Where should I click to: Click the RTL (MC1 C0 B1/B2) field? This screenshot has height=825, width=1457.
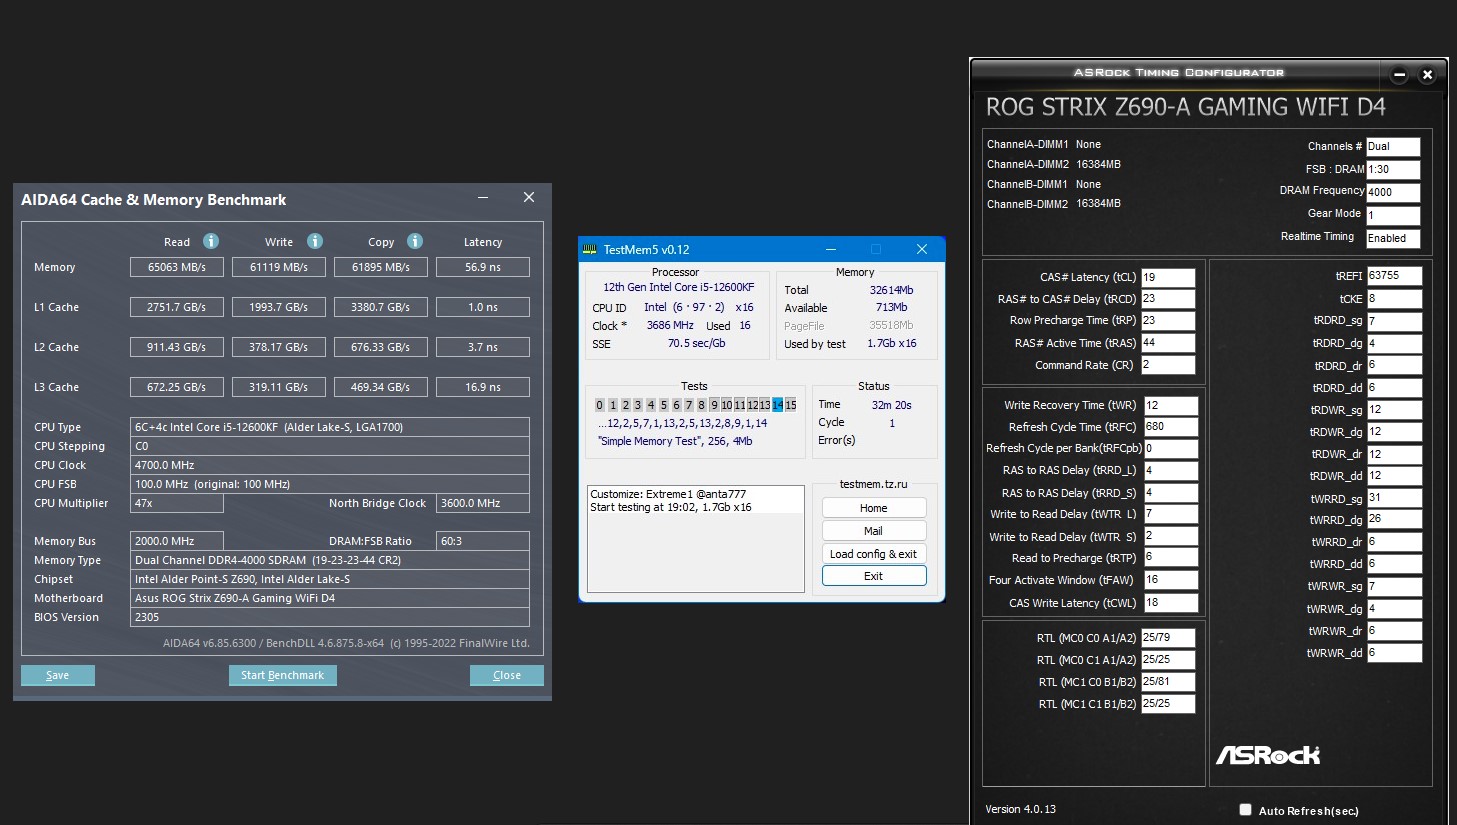(x=1169, y=682)
